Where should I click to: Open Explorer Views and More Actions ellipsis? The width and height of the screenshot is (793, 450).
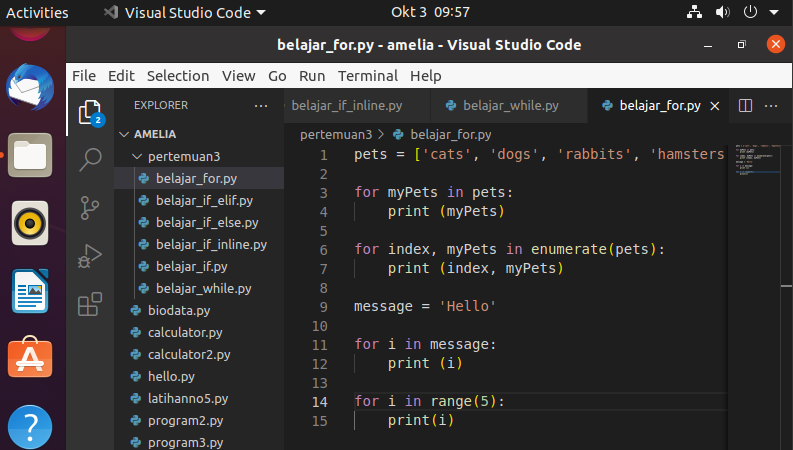[261, 105]
